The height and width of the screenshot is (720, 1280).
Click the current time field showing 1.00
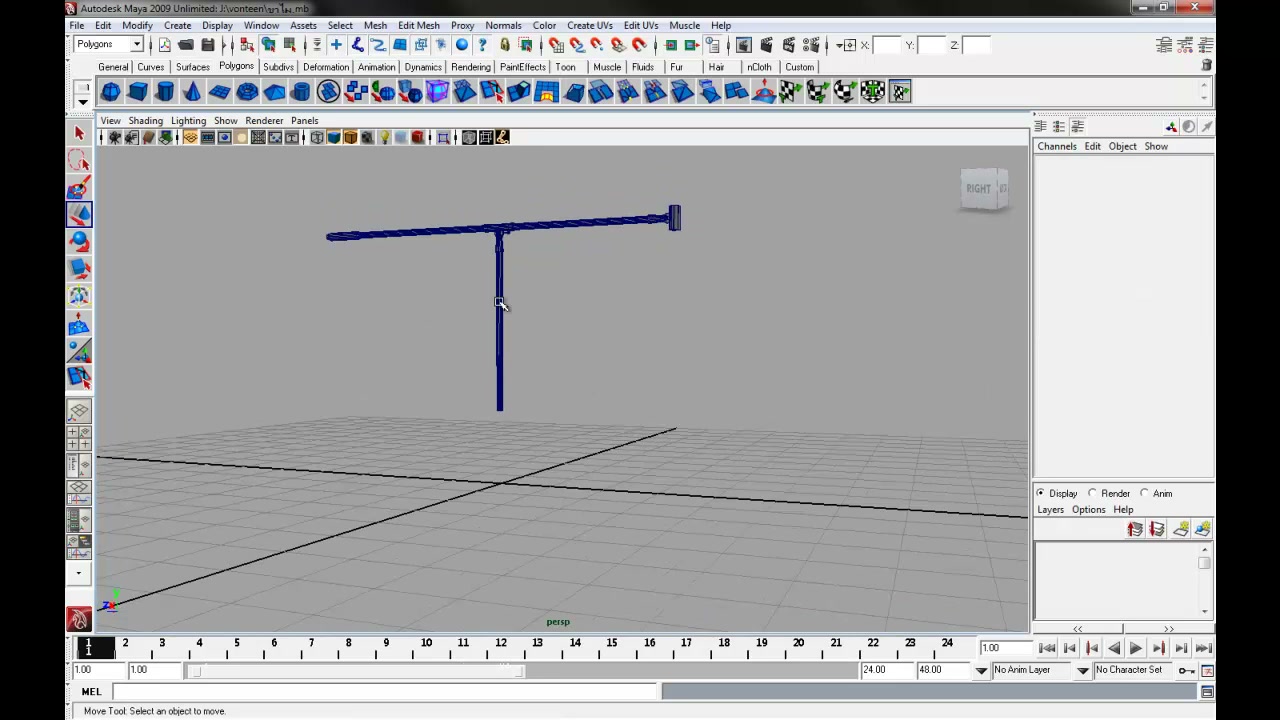(1005, 648)
